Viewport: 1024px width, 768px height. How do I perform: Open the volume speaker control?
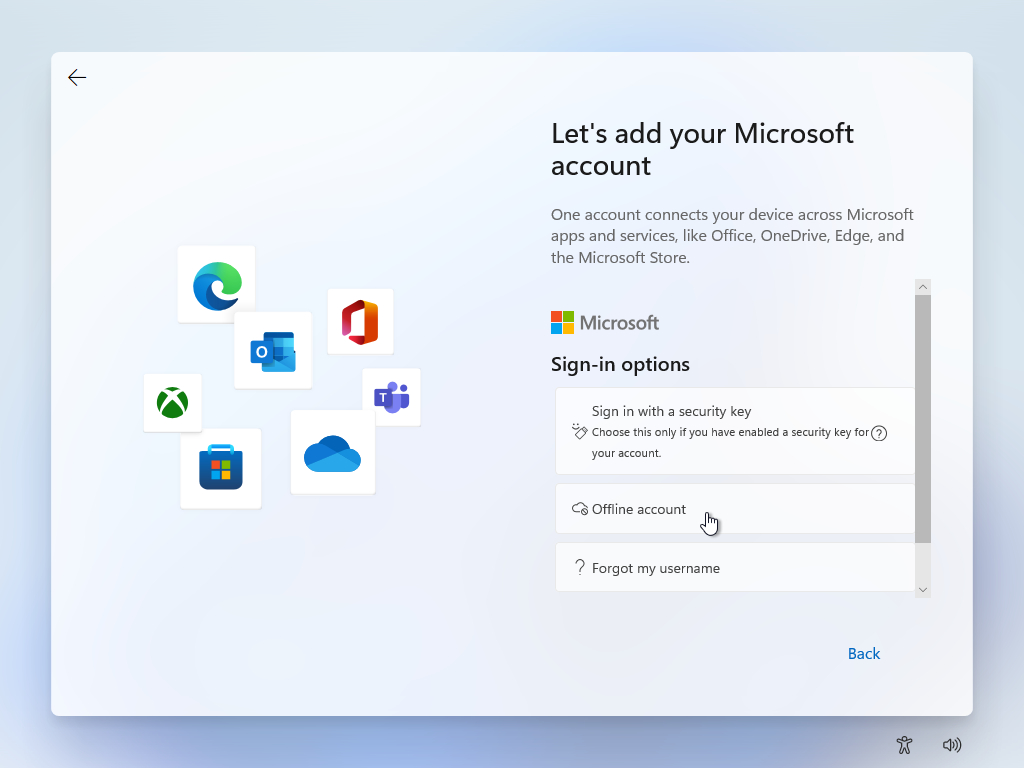(952, 745)
